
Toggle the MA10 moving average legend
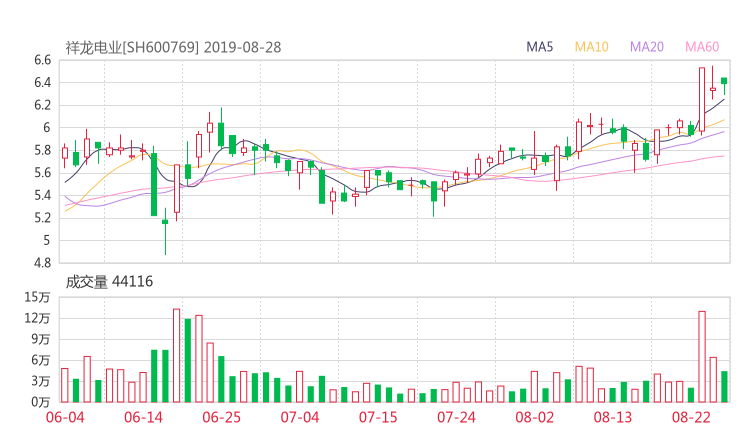coord(591,46)
